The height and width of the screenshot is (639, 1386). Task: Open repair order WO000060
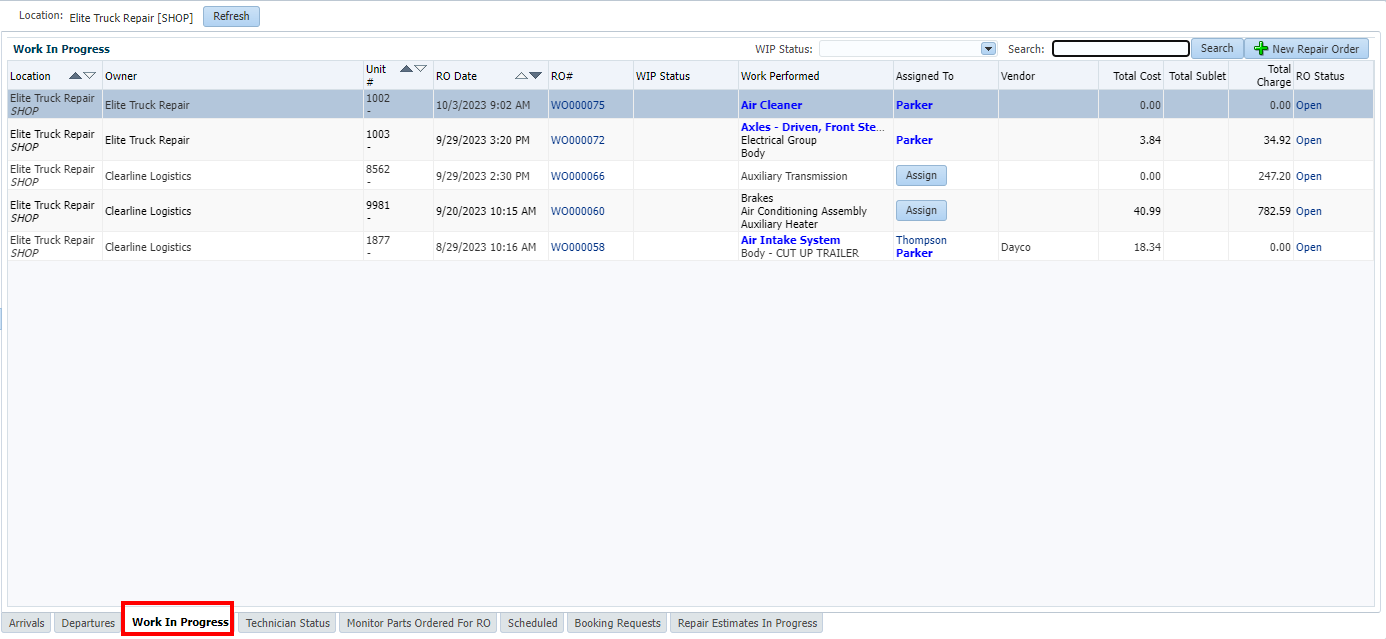(x=578, y=211)
